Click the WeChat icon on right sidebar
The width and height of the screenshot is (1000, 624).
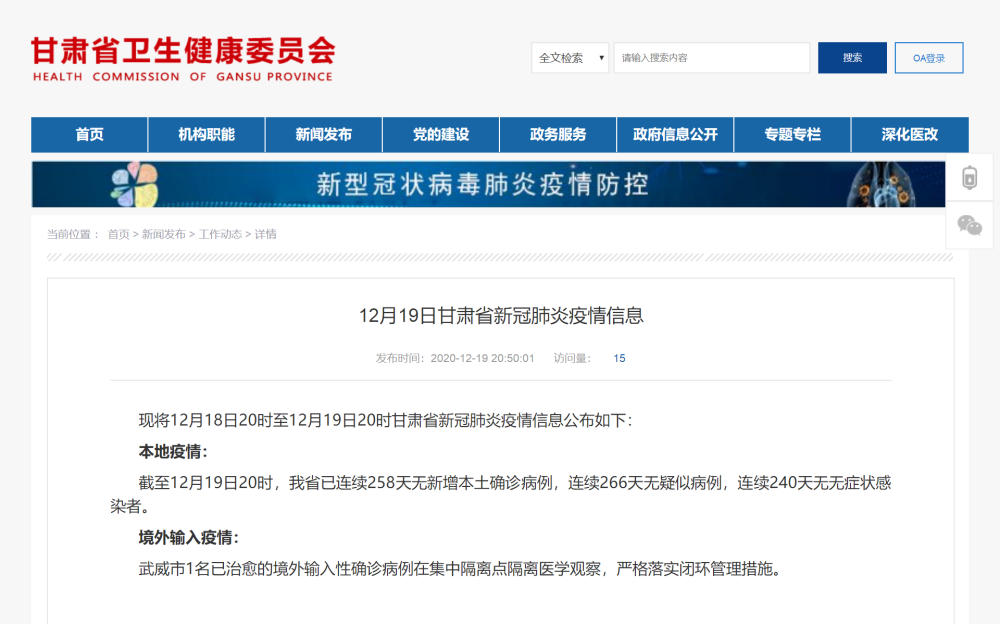(x=969, y=225)
